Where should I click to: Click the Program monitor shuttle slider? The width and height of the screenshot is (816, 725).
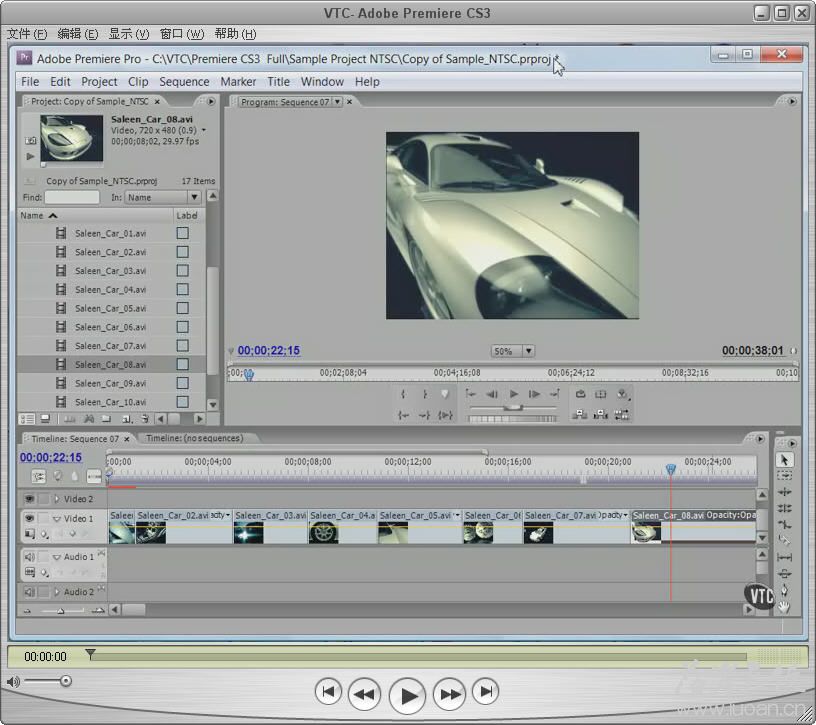(513, 408)
